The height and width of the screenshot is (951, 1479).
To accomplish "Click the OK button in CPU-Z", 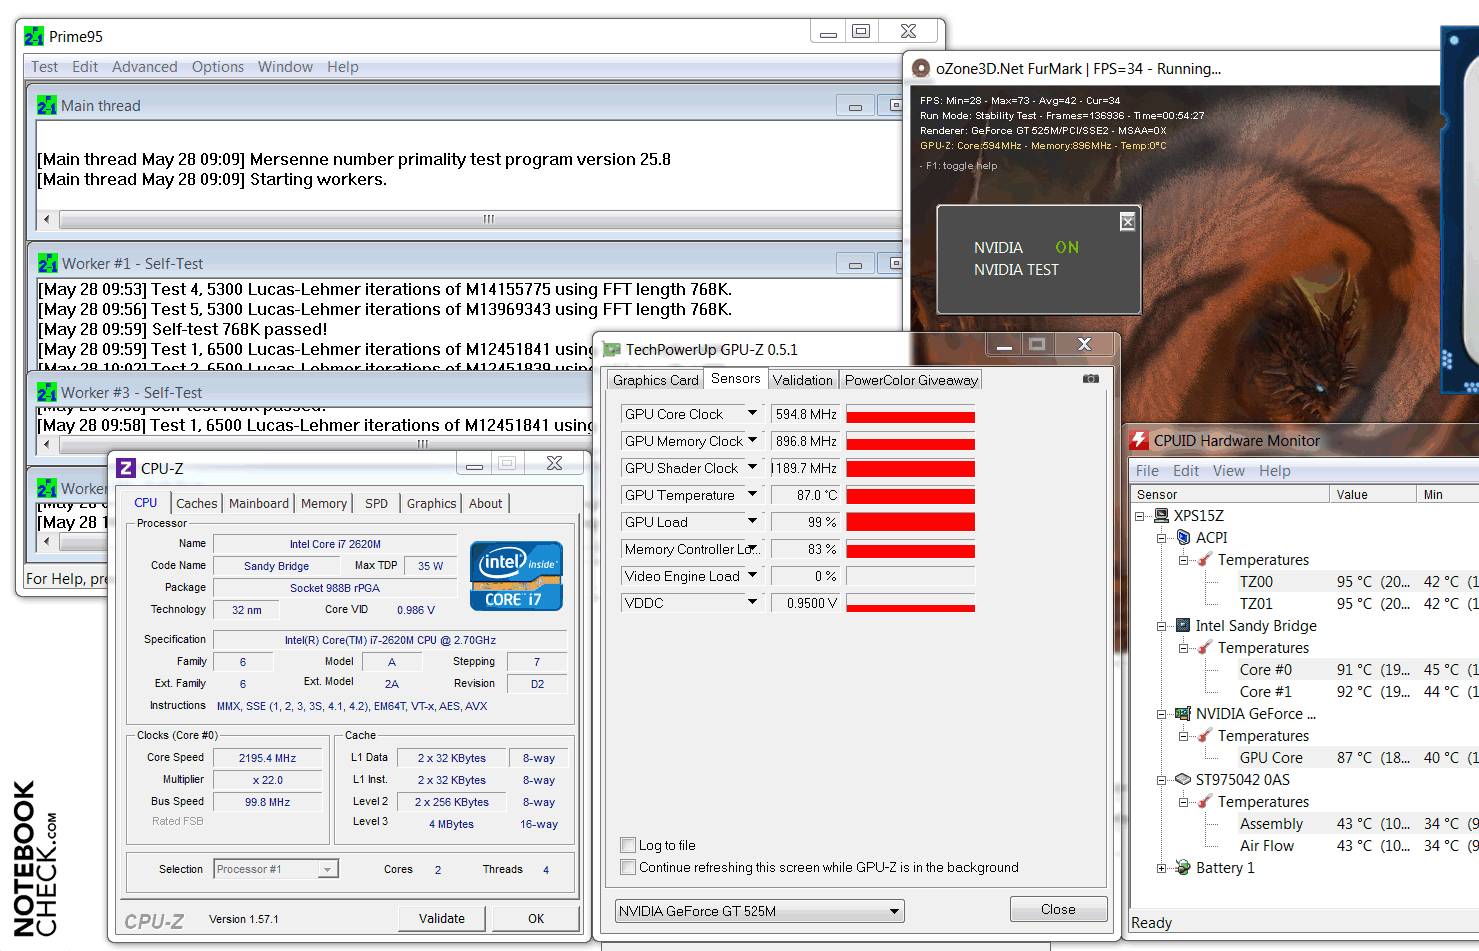I will 536,918.
